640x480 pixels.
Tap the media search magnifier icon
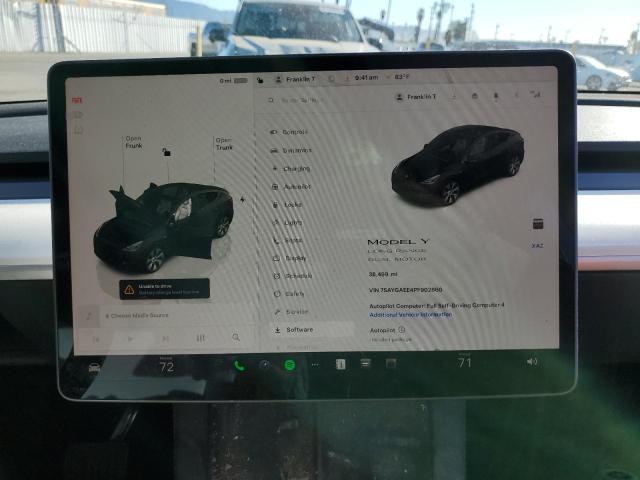point(236,338)
